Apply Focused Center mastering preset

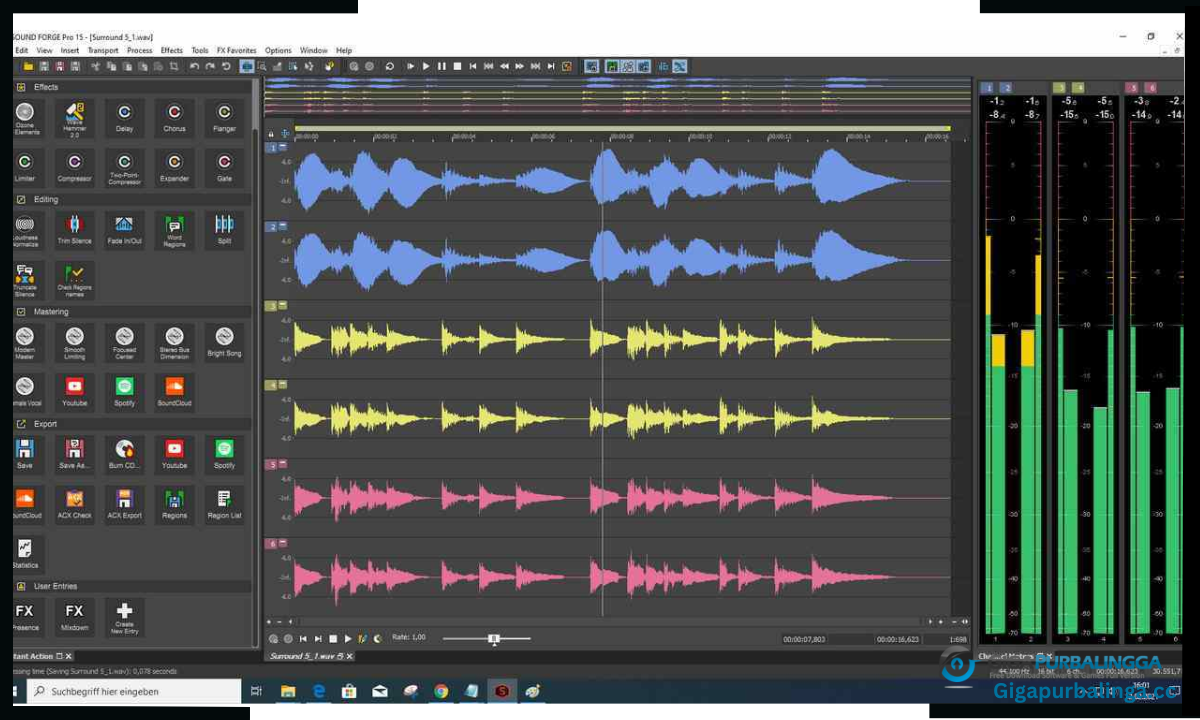point(124,342)
